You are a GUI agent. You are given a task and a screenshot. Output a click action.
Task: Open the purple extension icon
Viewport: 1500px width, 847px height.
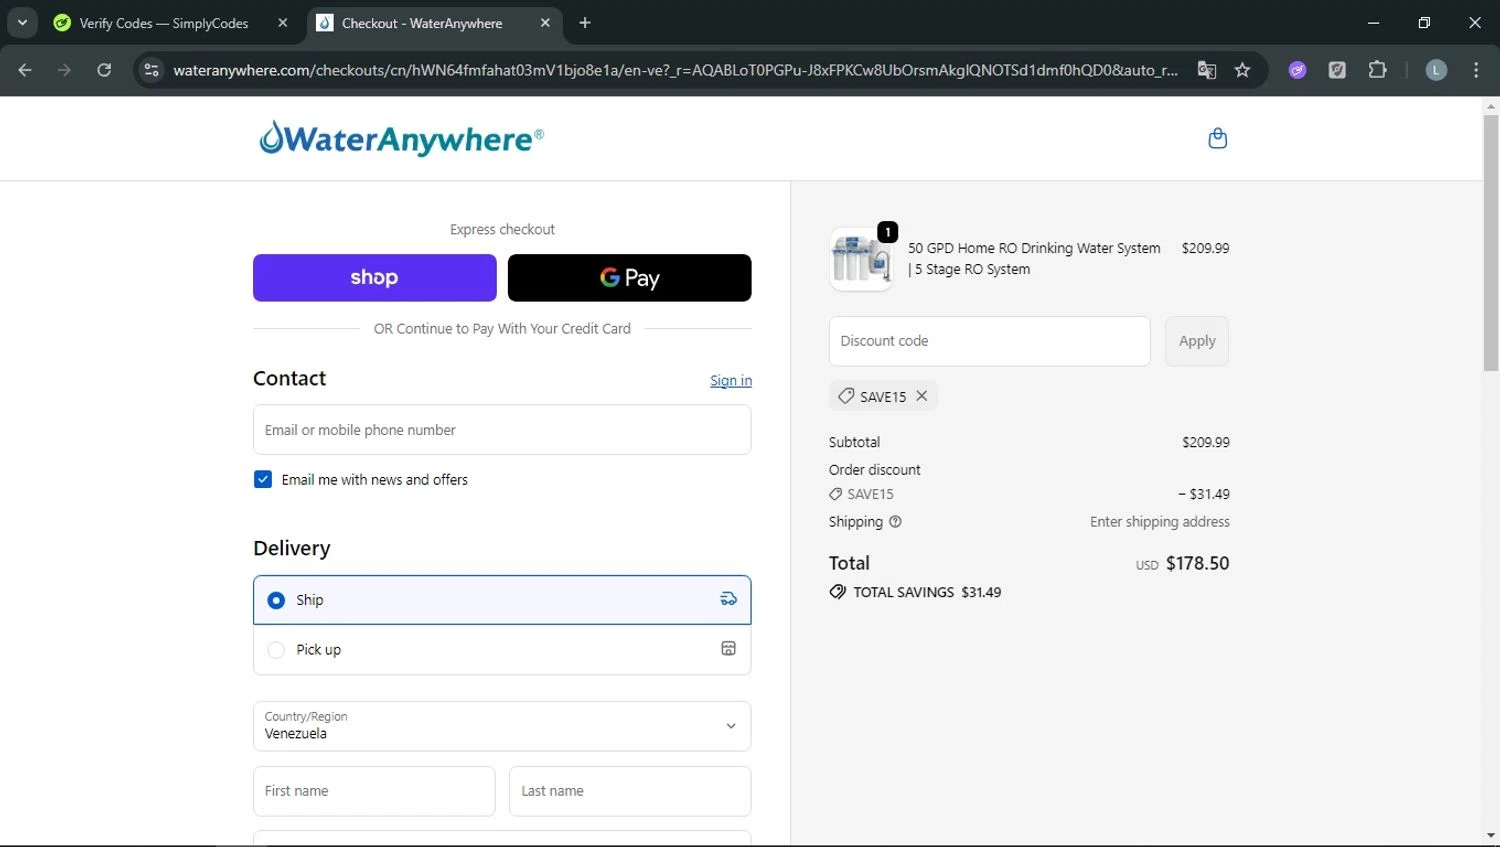click(x=1297, y=70)
